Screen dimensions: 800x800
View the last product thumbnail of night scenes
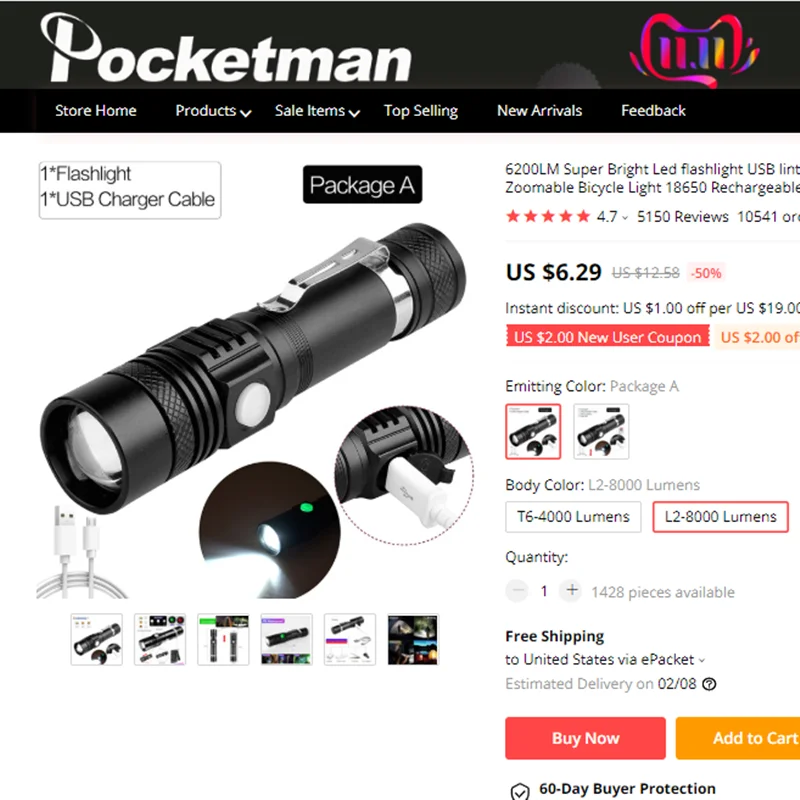point(413,640)
